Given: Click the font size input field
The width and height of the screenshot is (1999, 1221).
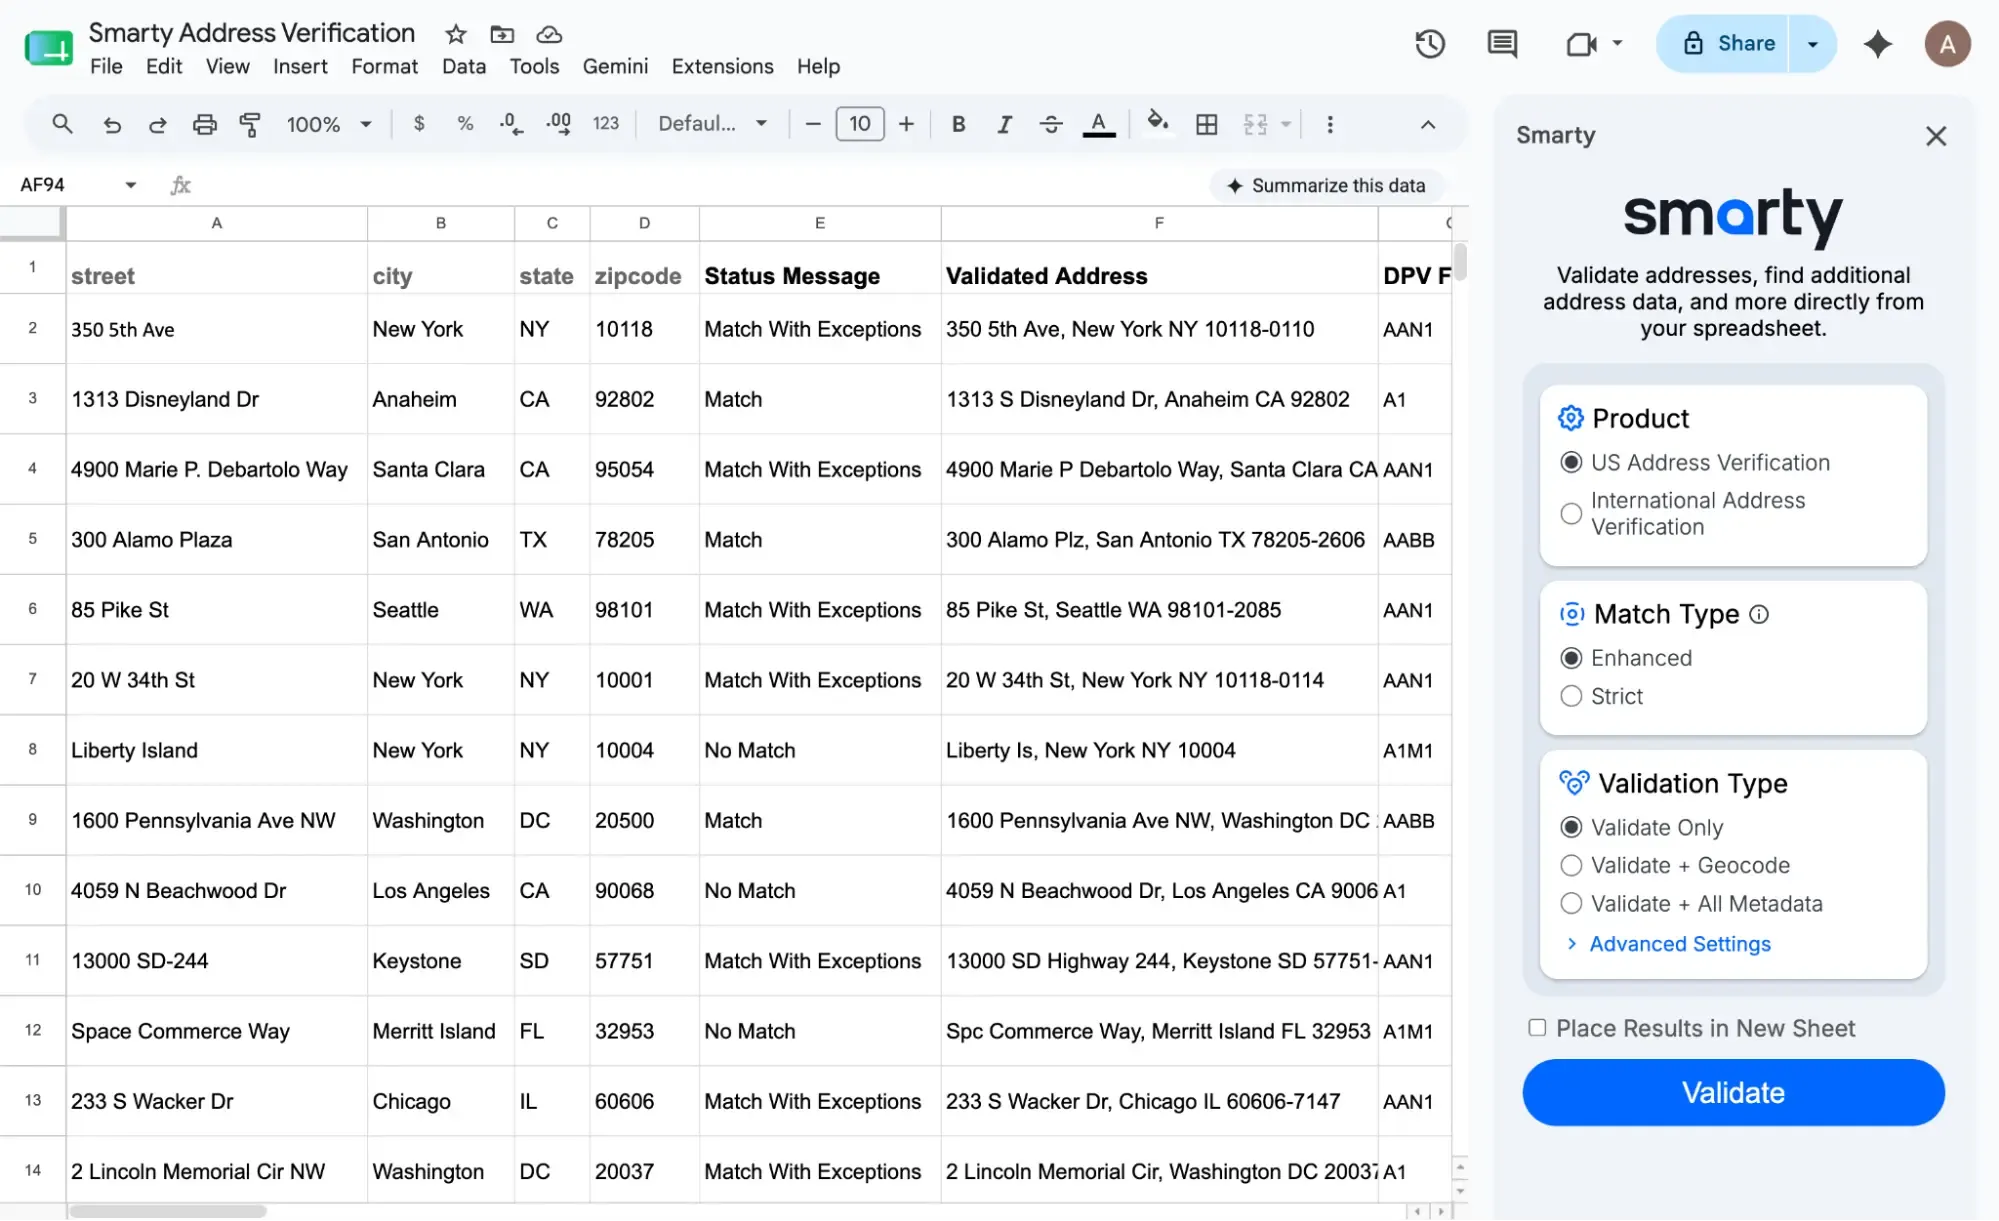Looking at the screenshot, I should click(x=860, y=124).
